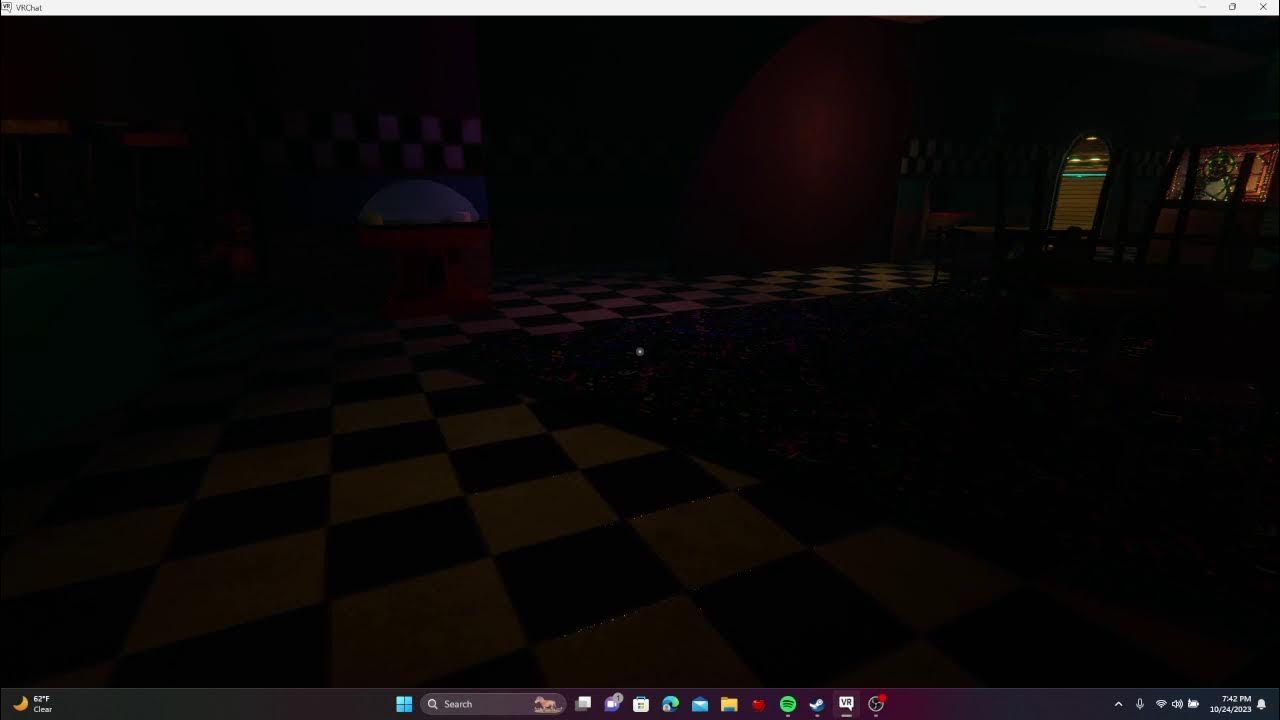The image size is (1280, 720).
Task: Switch to Spotify from the taskbar
Action: pyautogui.click(x=788, y=704)
